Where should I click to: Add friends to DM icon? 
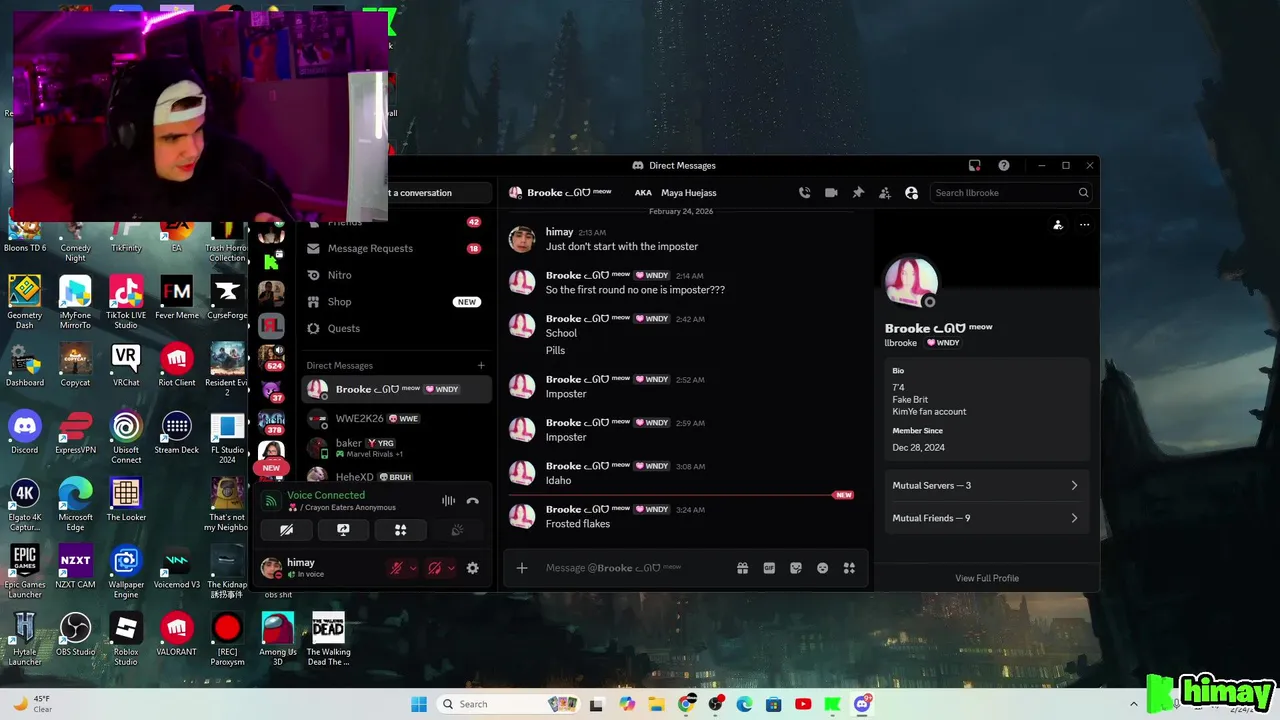tap(884, 193)
